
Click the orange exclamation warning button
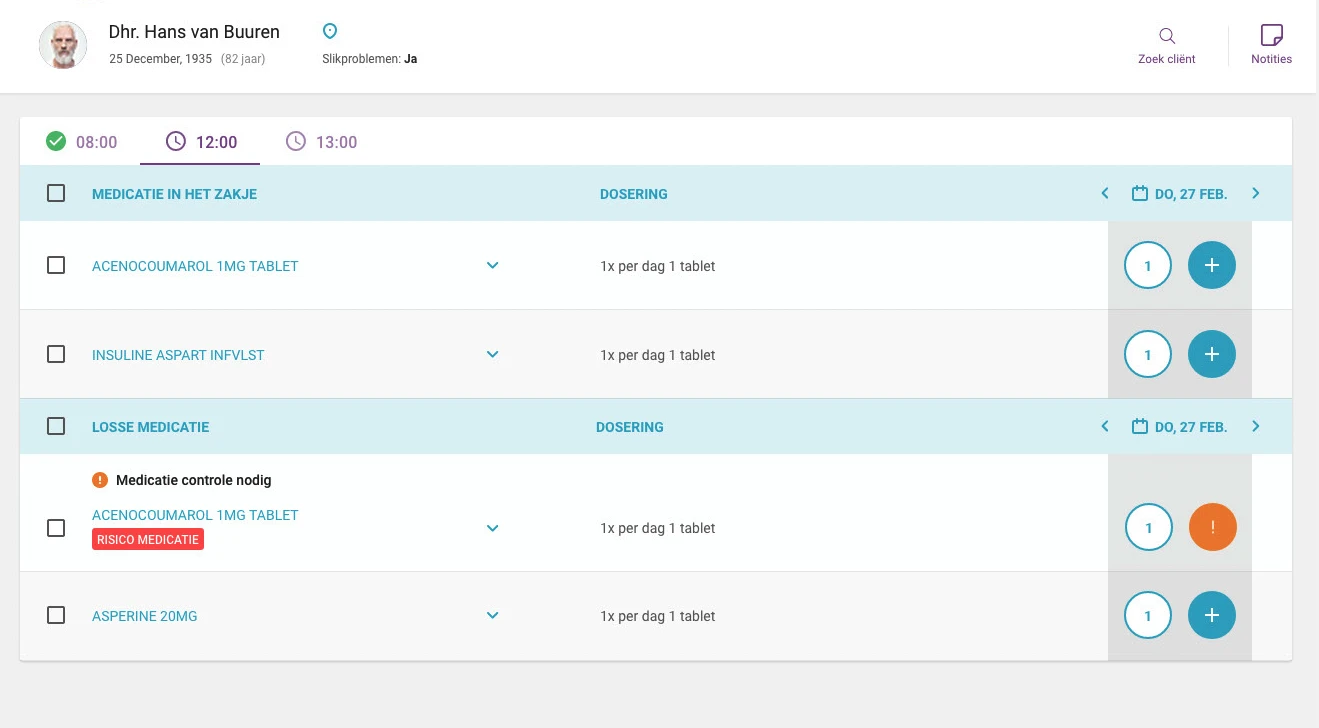[1212, 527]
